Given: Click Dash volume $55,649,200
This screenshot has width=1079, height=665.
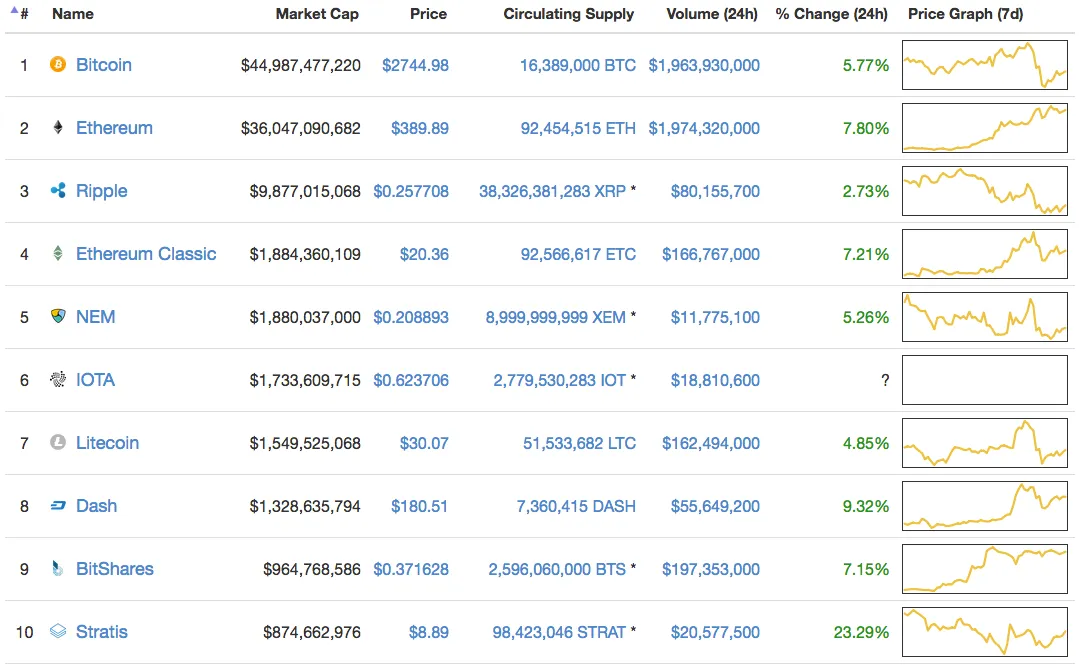Looking at the screenshot, I should tap(715, 506).
